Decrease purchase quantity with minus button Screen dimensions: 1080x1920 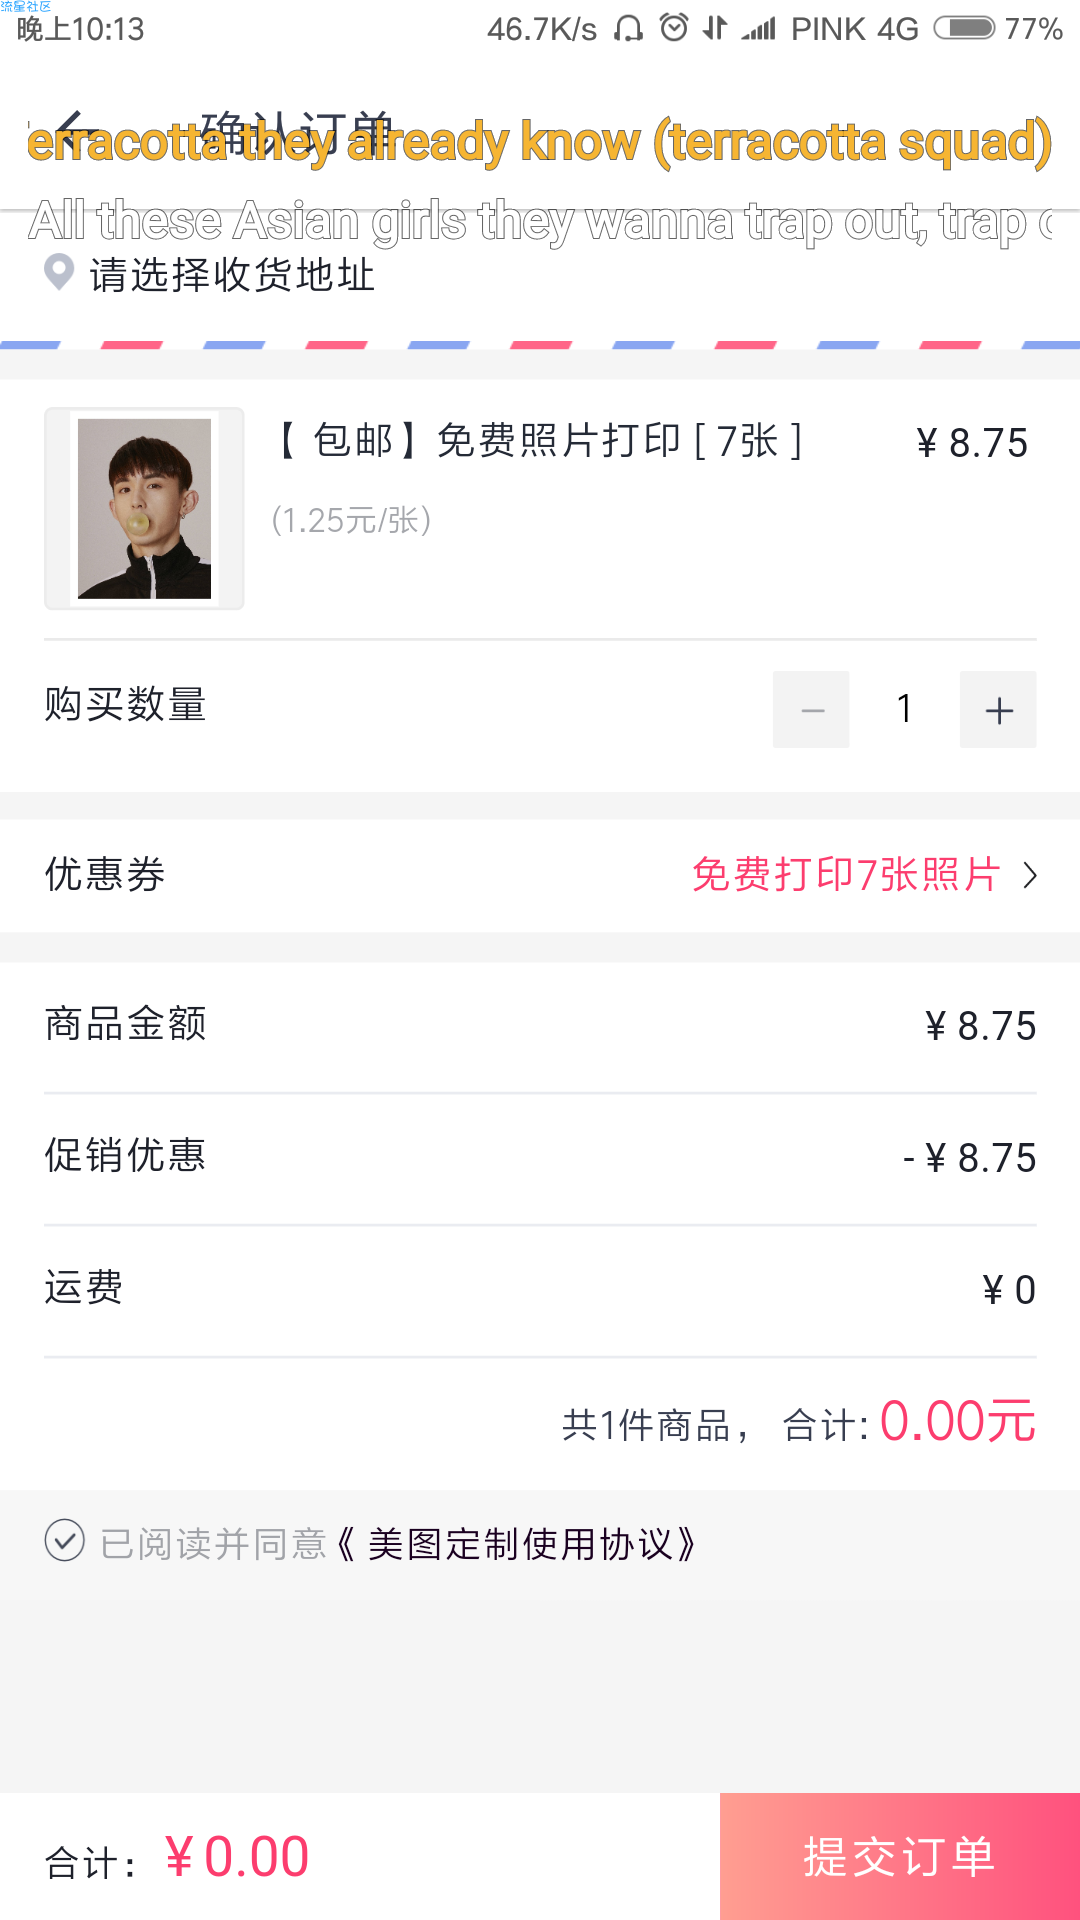tap(811, 710)
